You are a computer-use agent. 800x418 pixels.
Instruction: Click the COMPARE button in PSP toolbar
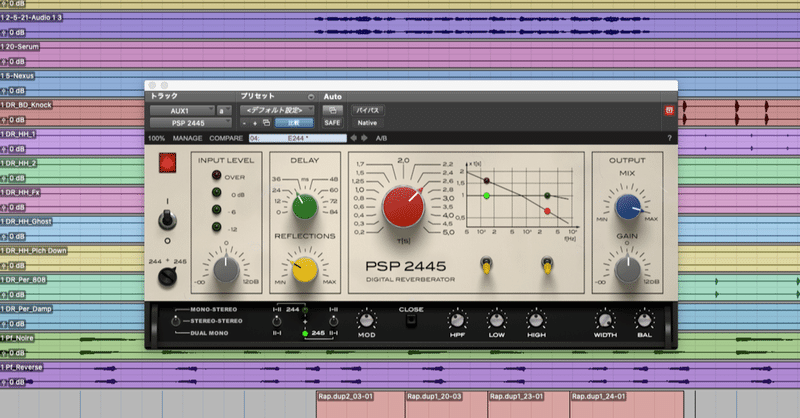click(x=226, y=138)
